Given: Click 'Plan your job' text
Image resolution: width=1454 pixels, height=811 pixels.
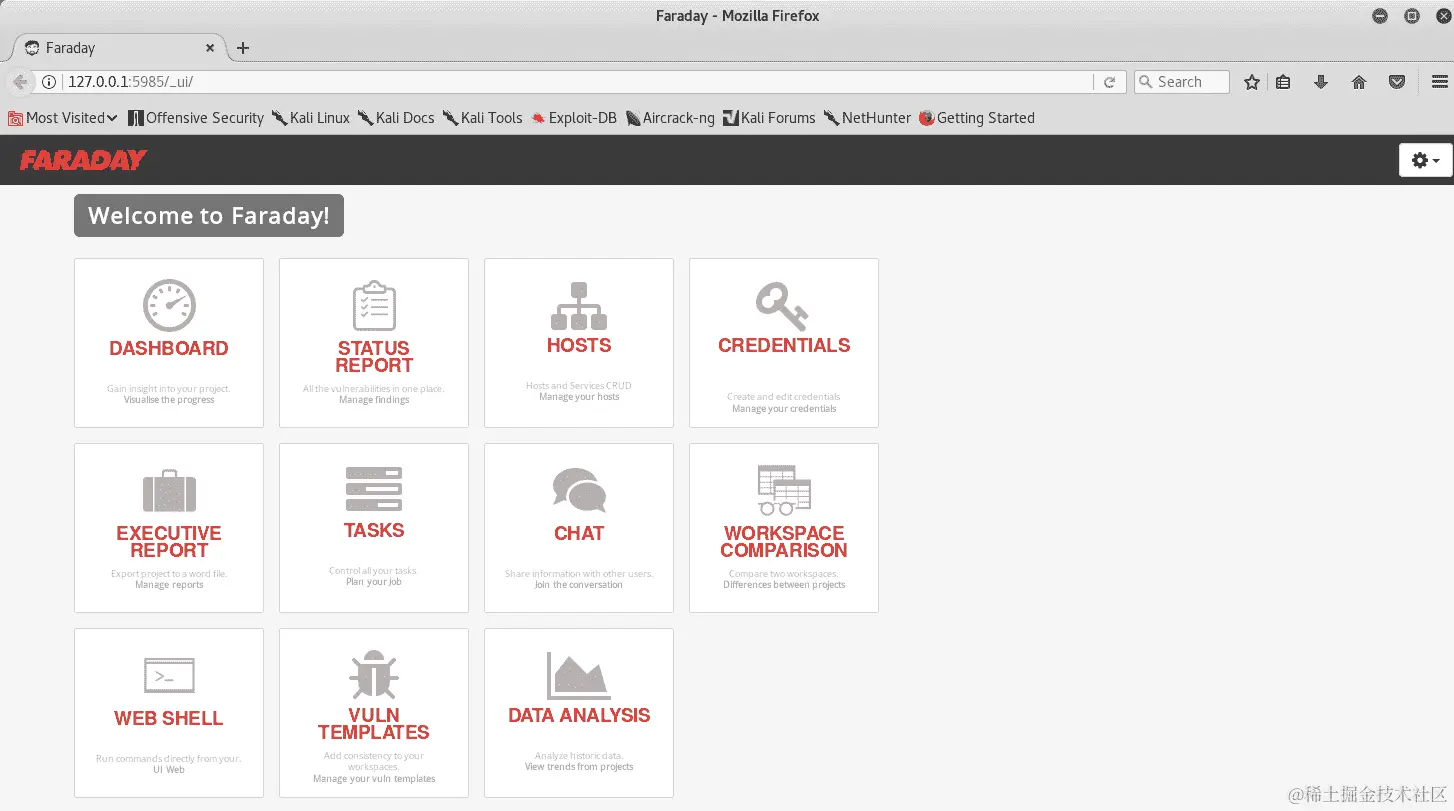Looking at the screenshot, I should click(x=374, y=582).
